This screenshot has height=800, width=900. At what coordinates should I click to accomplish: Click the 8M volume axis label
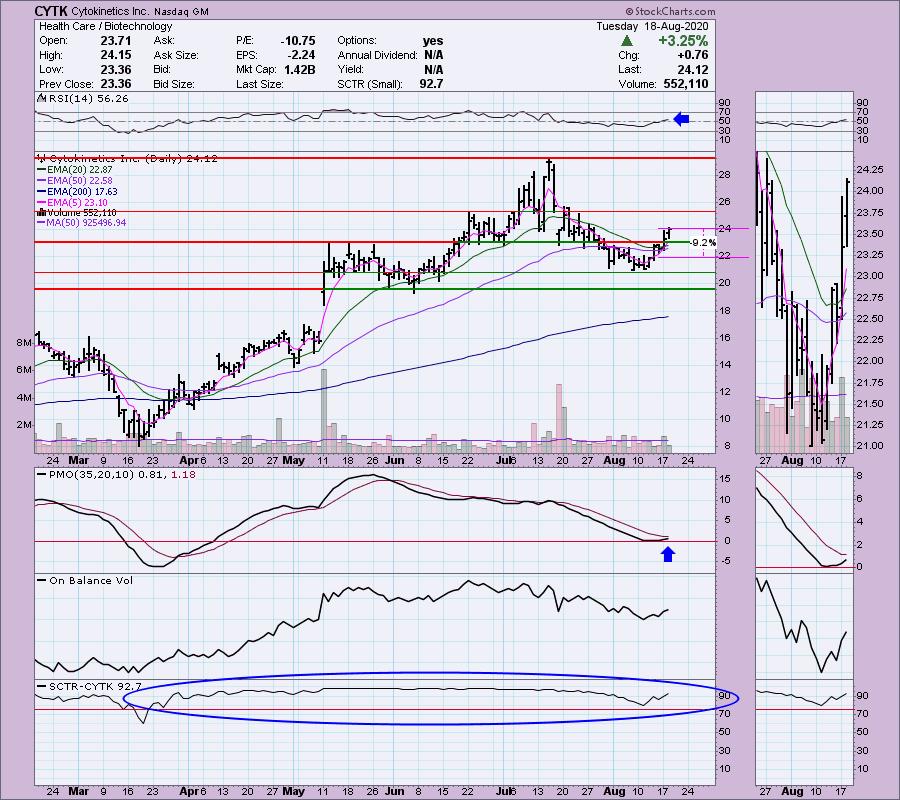(x=24, y=343)
